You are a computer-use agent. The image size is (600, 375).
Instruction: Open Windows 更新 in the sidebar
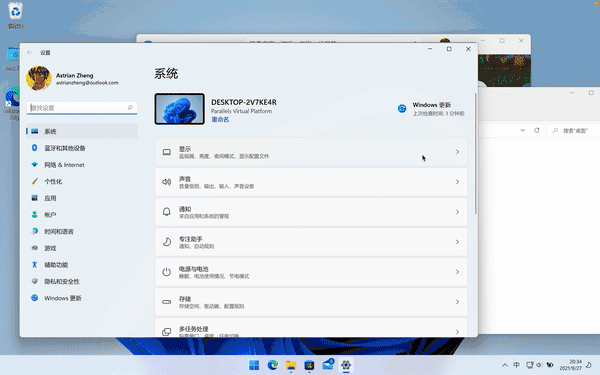coord(82,298)
